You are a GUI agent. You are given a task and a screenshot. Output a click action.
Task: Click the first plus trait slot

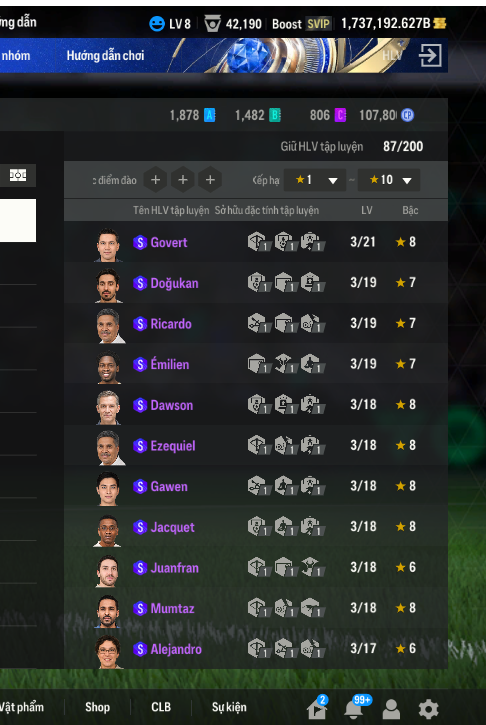coord(155,180)
